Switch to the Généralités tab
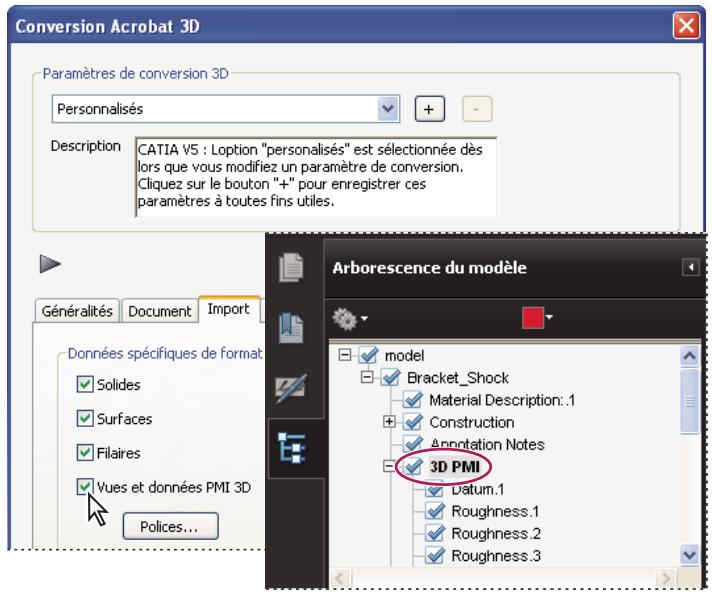The width and height of the screenshot is (712, 592). (x=77, y=311)
